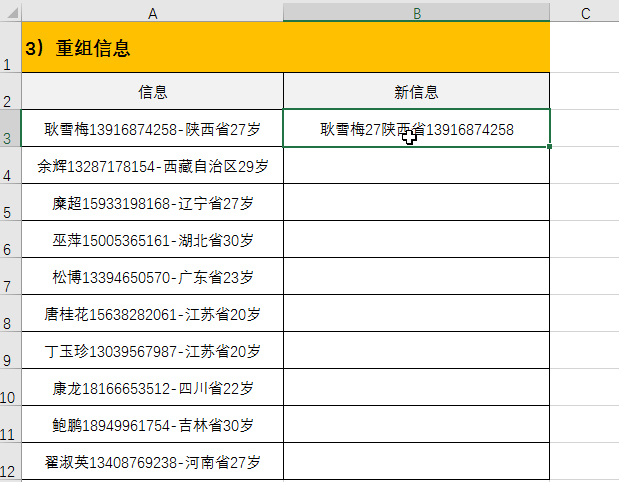Select row 9 header
The image size is (619, 482).
pos(11,350)
